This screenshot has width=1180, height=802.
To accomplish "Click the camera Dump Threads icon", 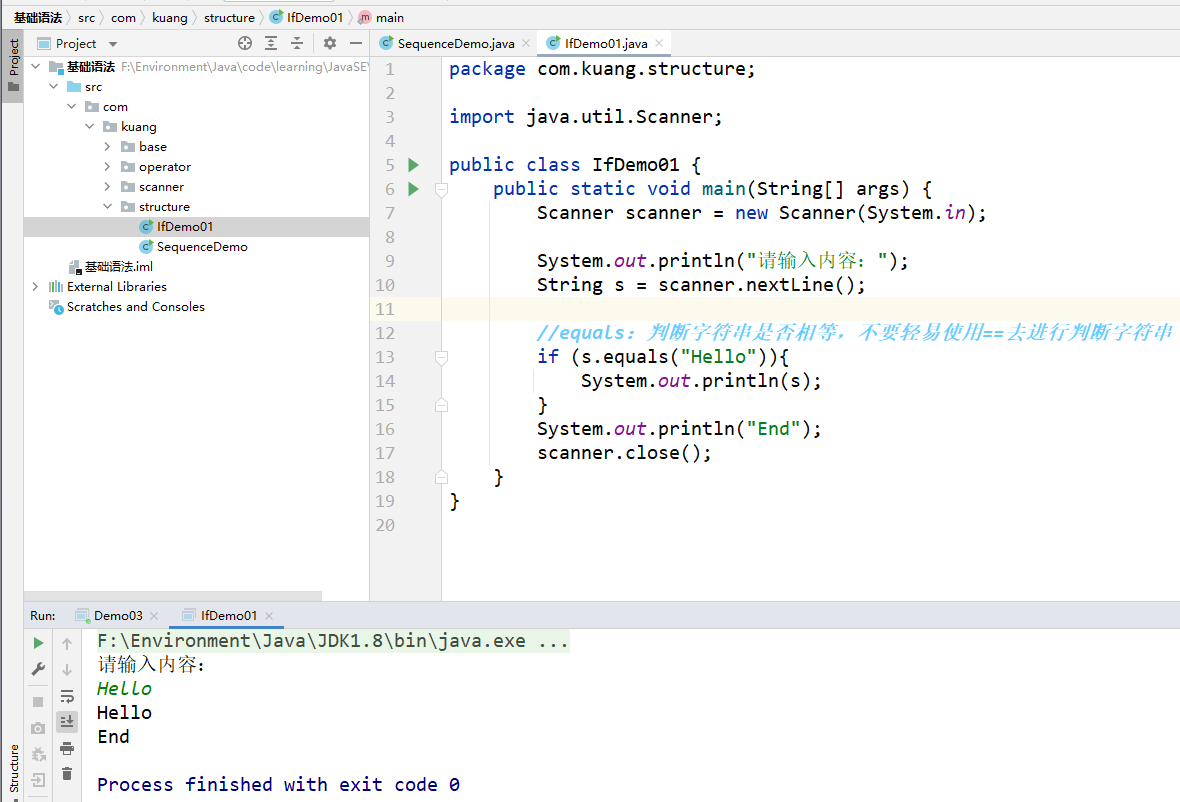I will [x=38, y=728].
